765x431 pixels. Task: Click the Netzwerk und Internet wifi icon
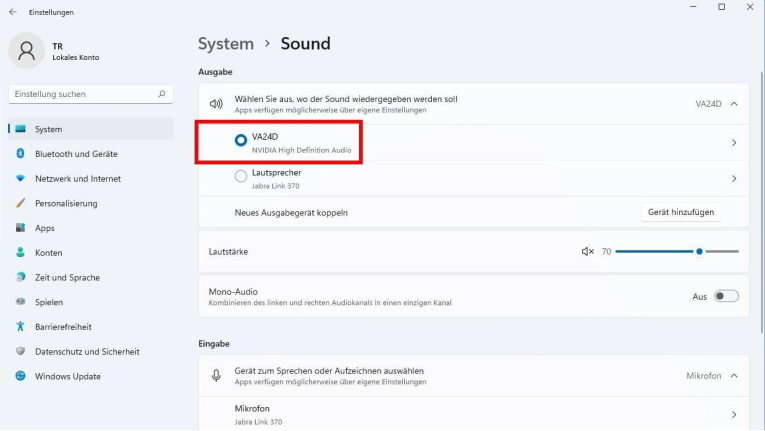pos(20,178)
